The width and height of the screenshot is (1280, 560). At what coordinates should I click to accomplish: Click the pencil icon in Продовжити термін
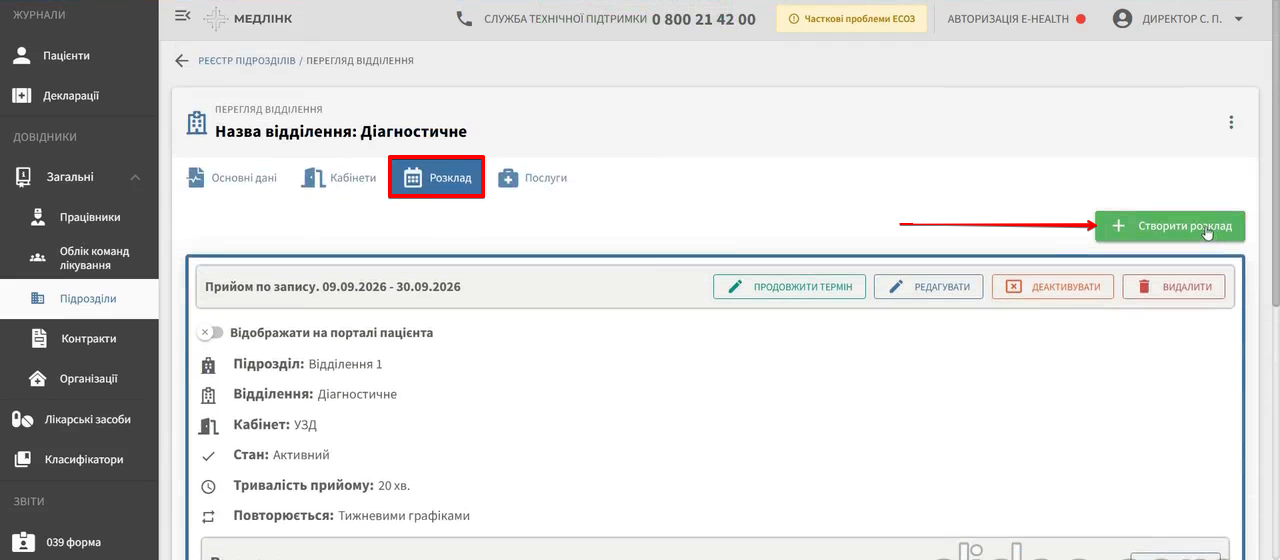735,286
